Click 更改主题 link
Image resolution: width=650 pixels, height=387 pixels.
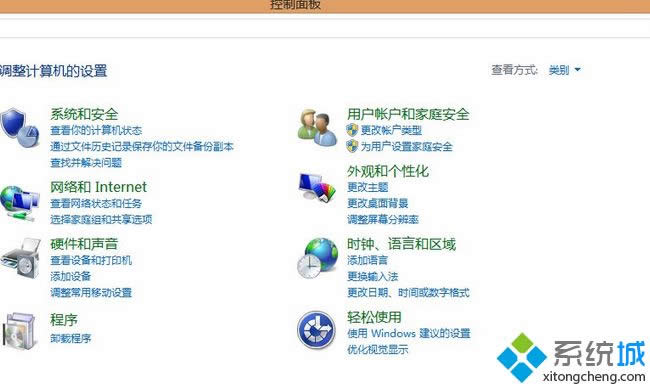pyautogui.click(x=368, y=187)
